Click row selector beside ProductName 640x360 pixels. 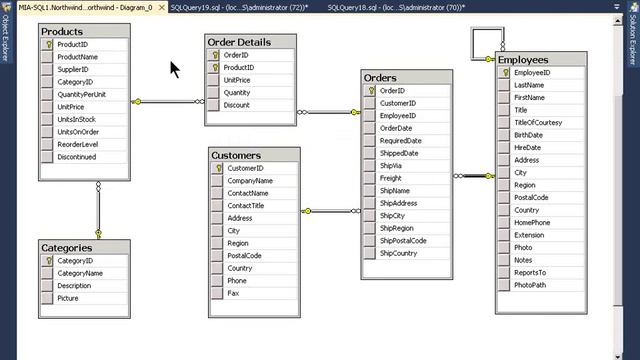47,57
